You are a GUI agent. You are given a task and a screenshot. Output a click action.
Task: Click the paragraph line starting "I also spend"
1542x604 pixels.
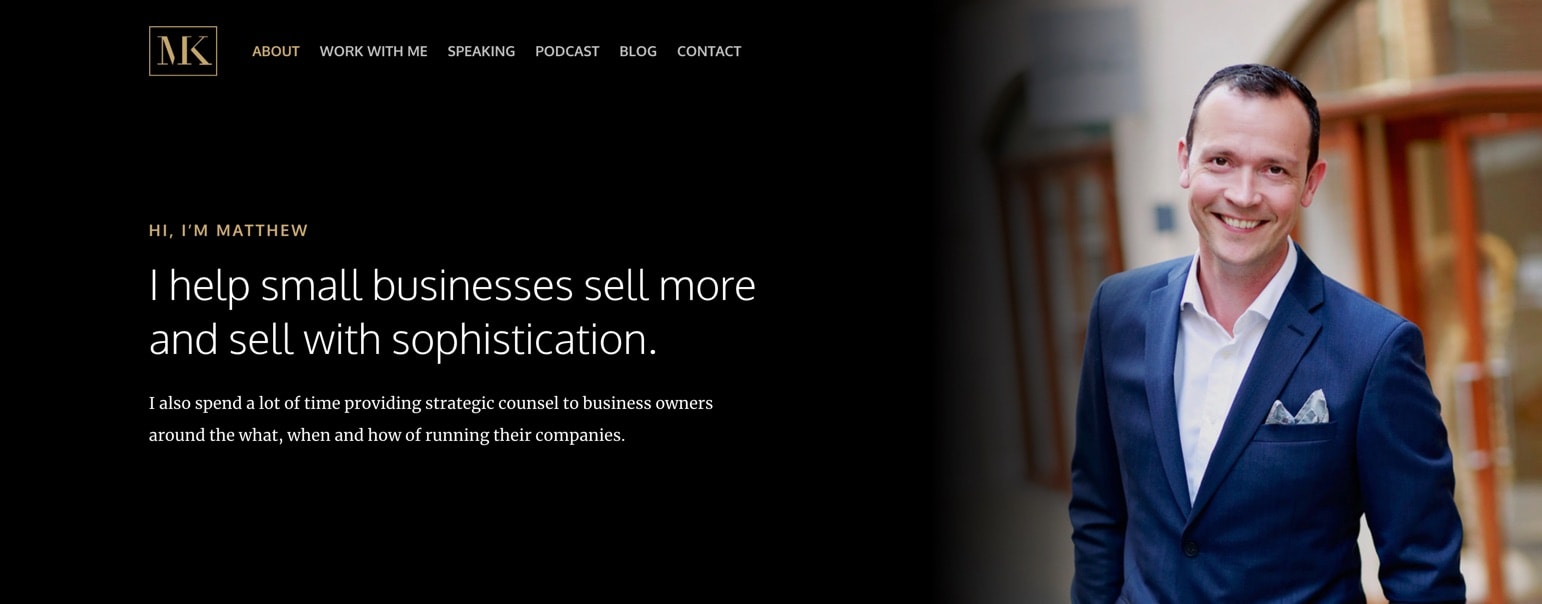pos(431,404)
